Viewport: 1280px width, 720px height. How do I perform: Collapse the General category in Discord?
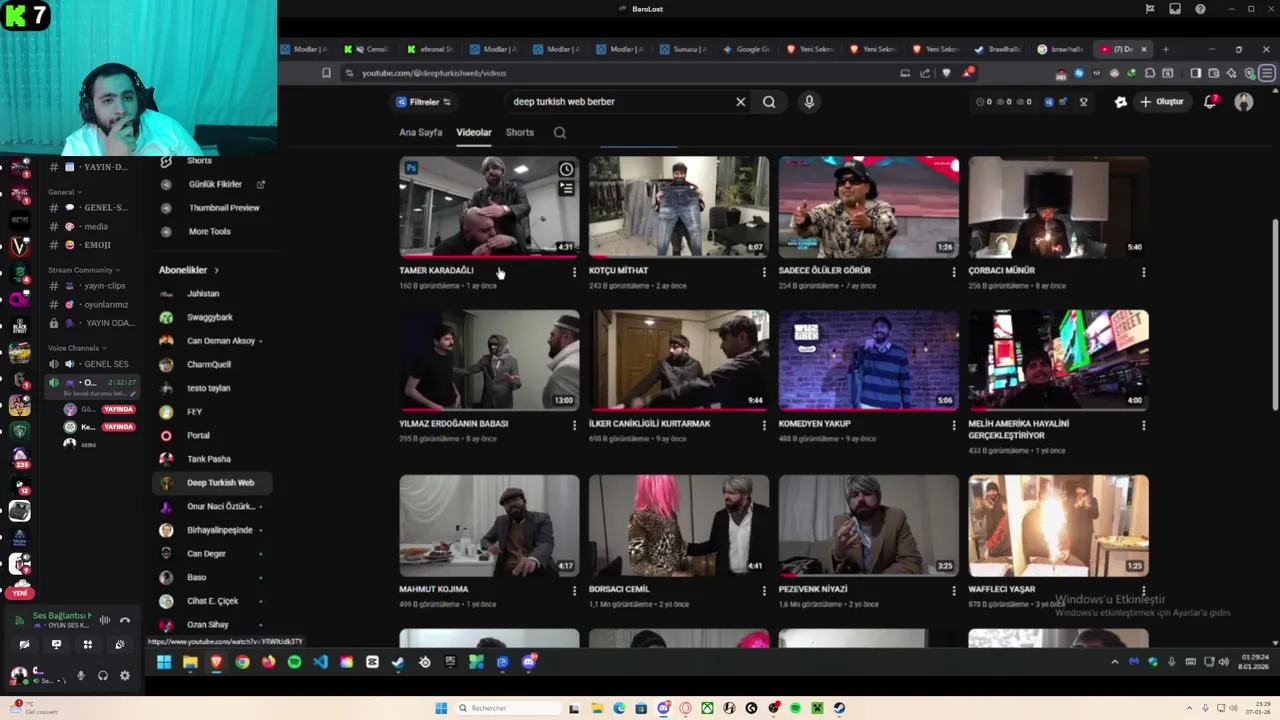tap(64, 192)
